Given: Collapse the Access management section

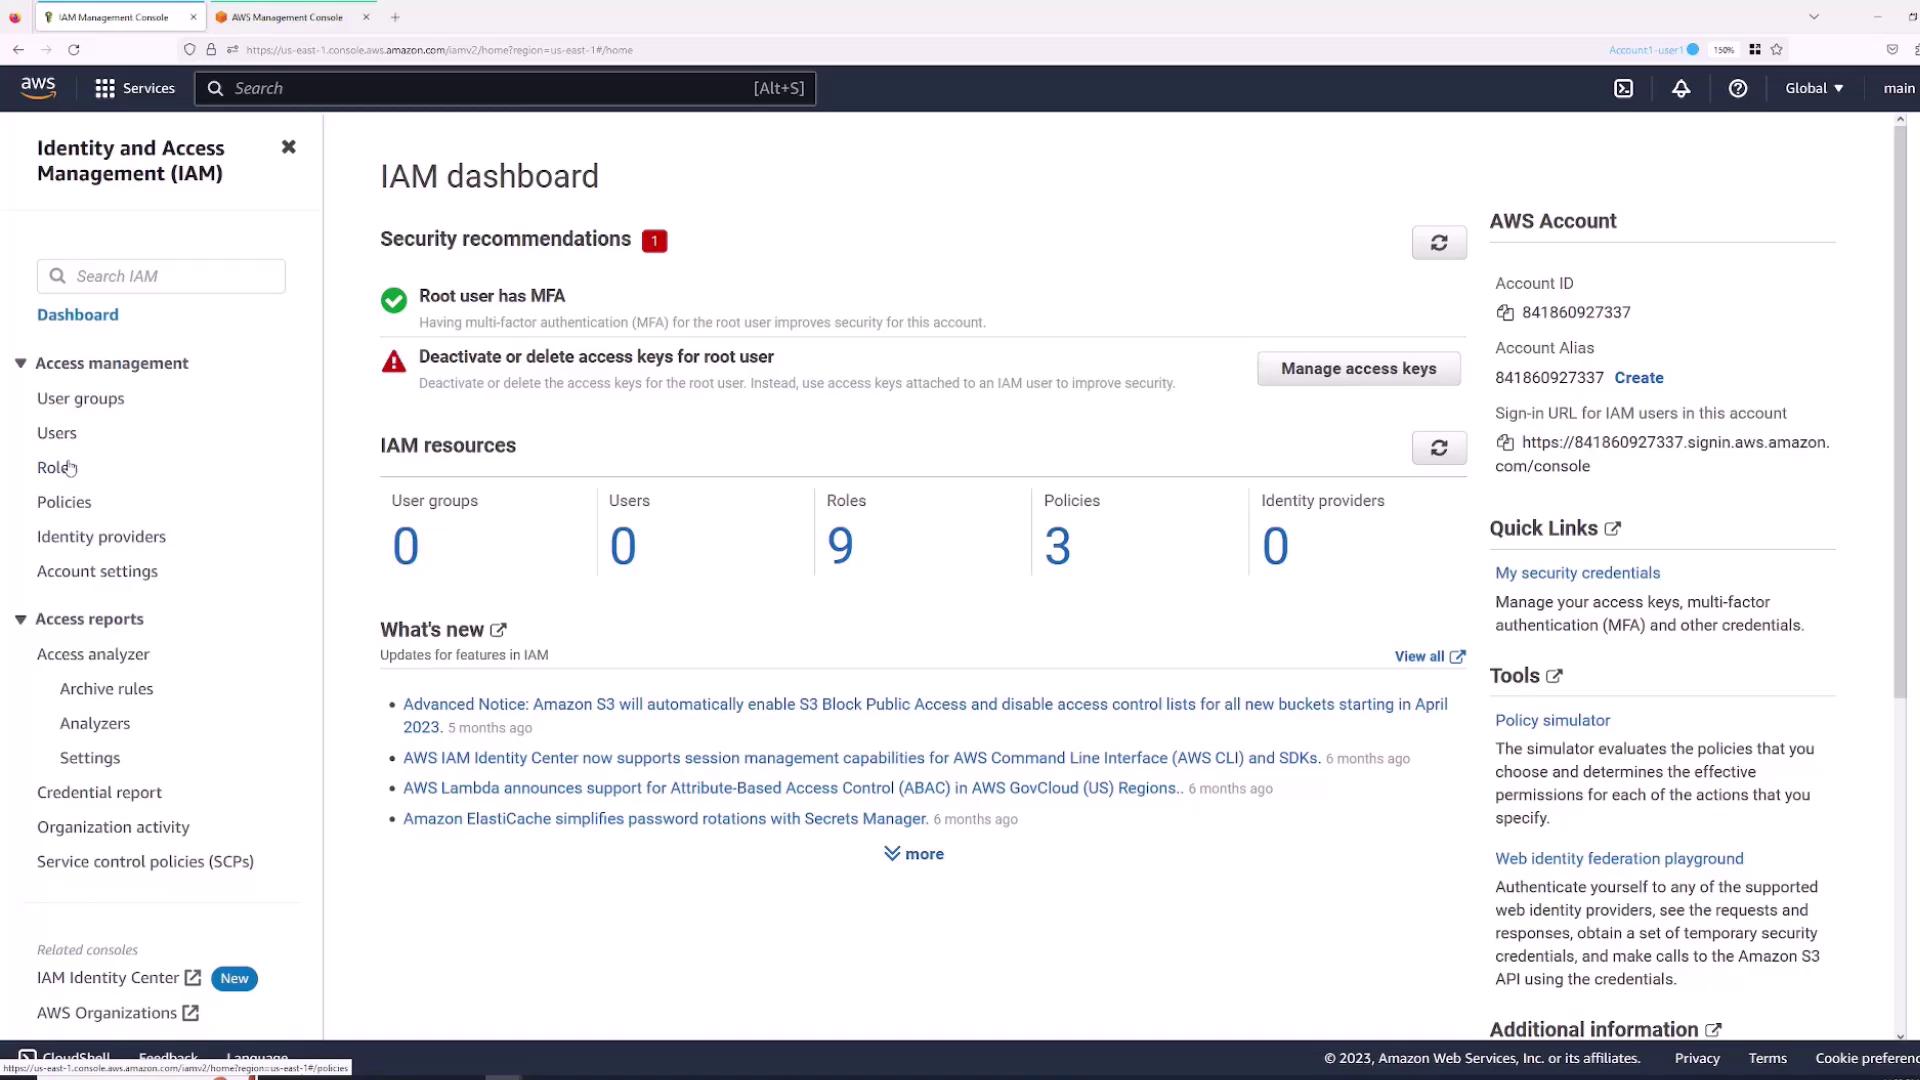Looking at the screenshot, I should point(20,364).
